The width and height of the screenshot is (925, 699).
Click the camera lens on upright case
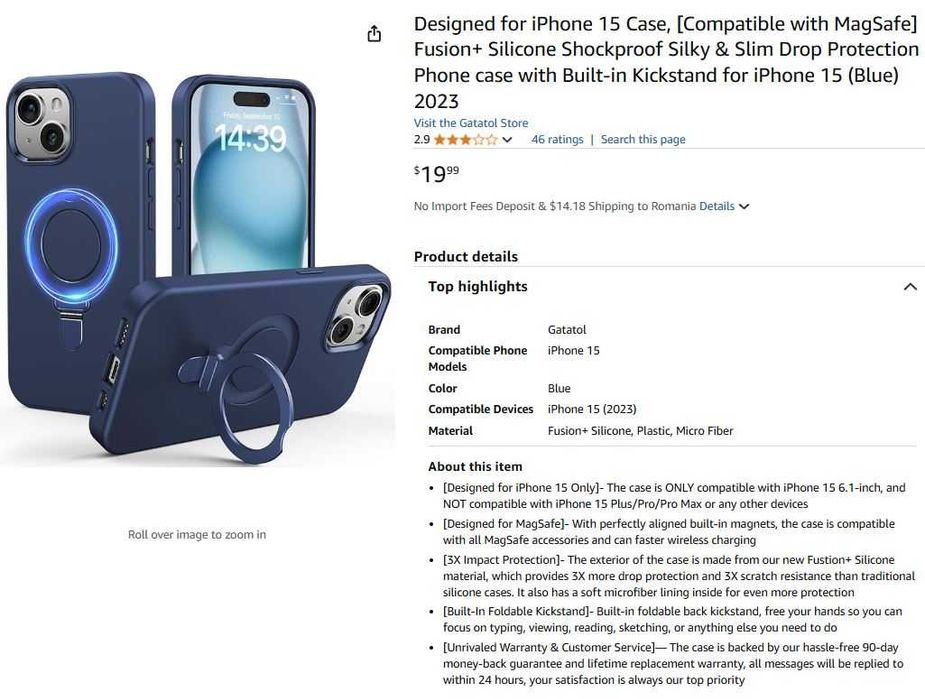pyautogui.click(x=29, y=109)
